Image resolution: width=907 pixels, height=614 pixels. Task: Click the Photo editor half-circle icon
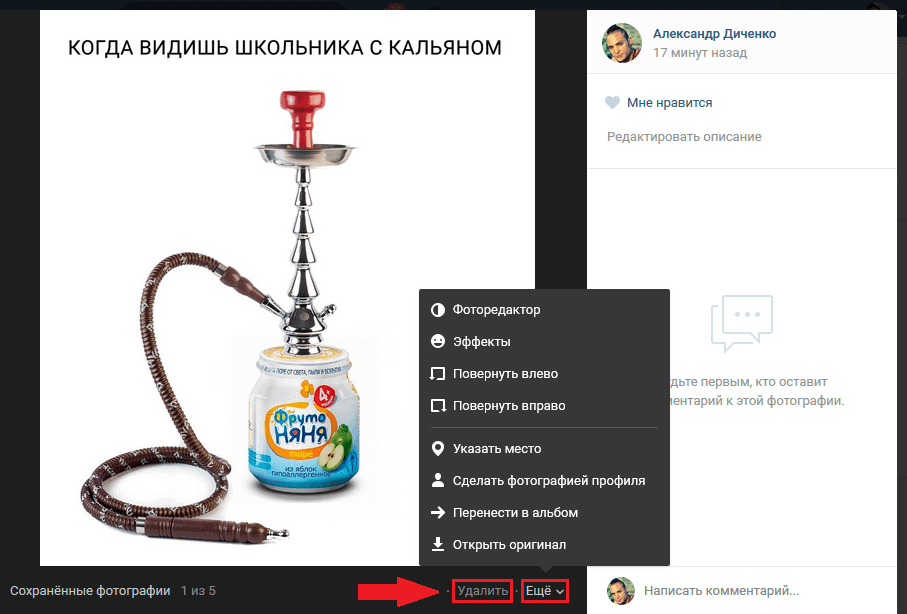pos(438,310)
